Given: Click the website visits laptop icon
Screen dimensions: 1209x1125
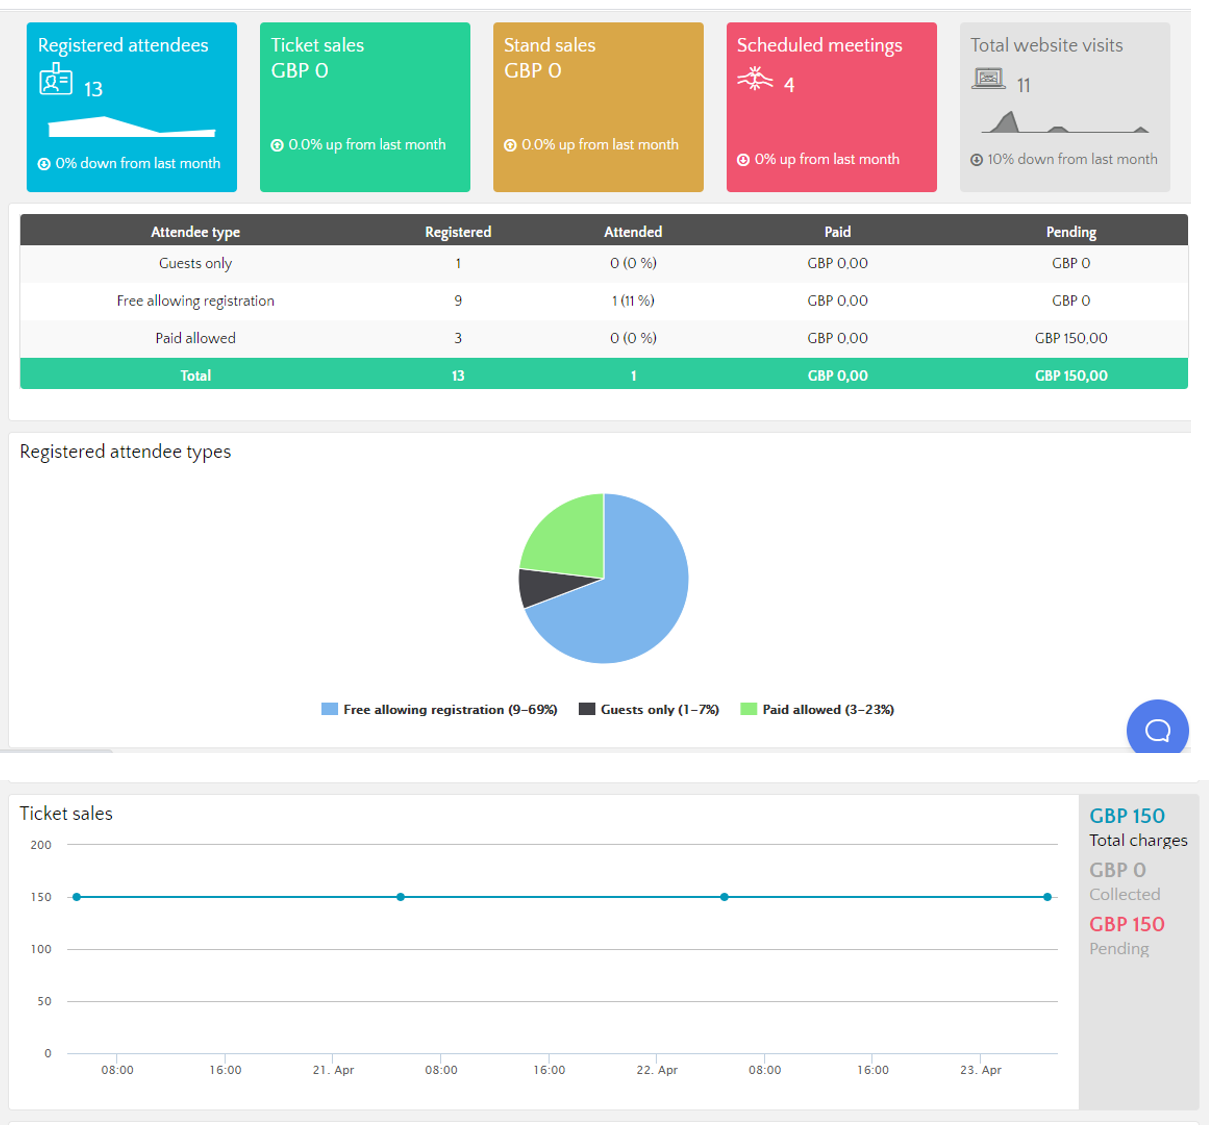Looking at the screenshot, I should [x=988, y=79].
